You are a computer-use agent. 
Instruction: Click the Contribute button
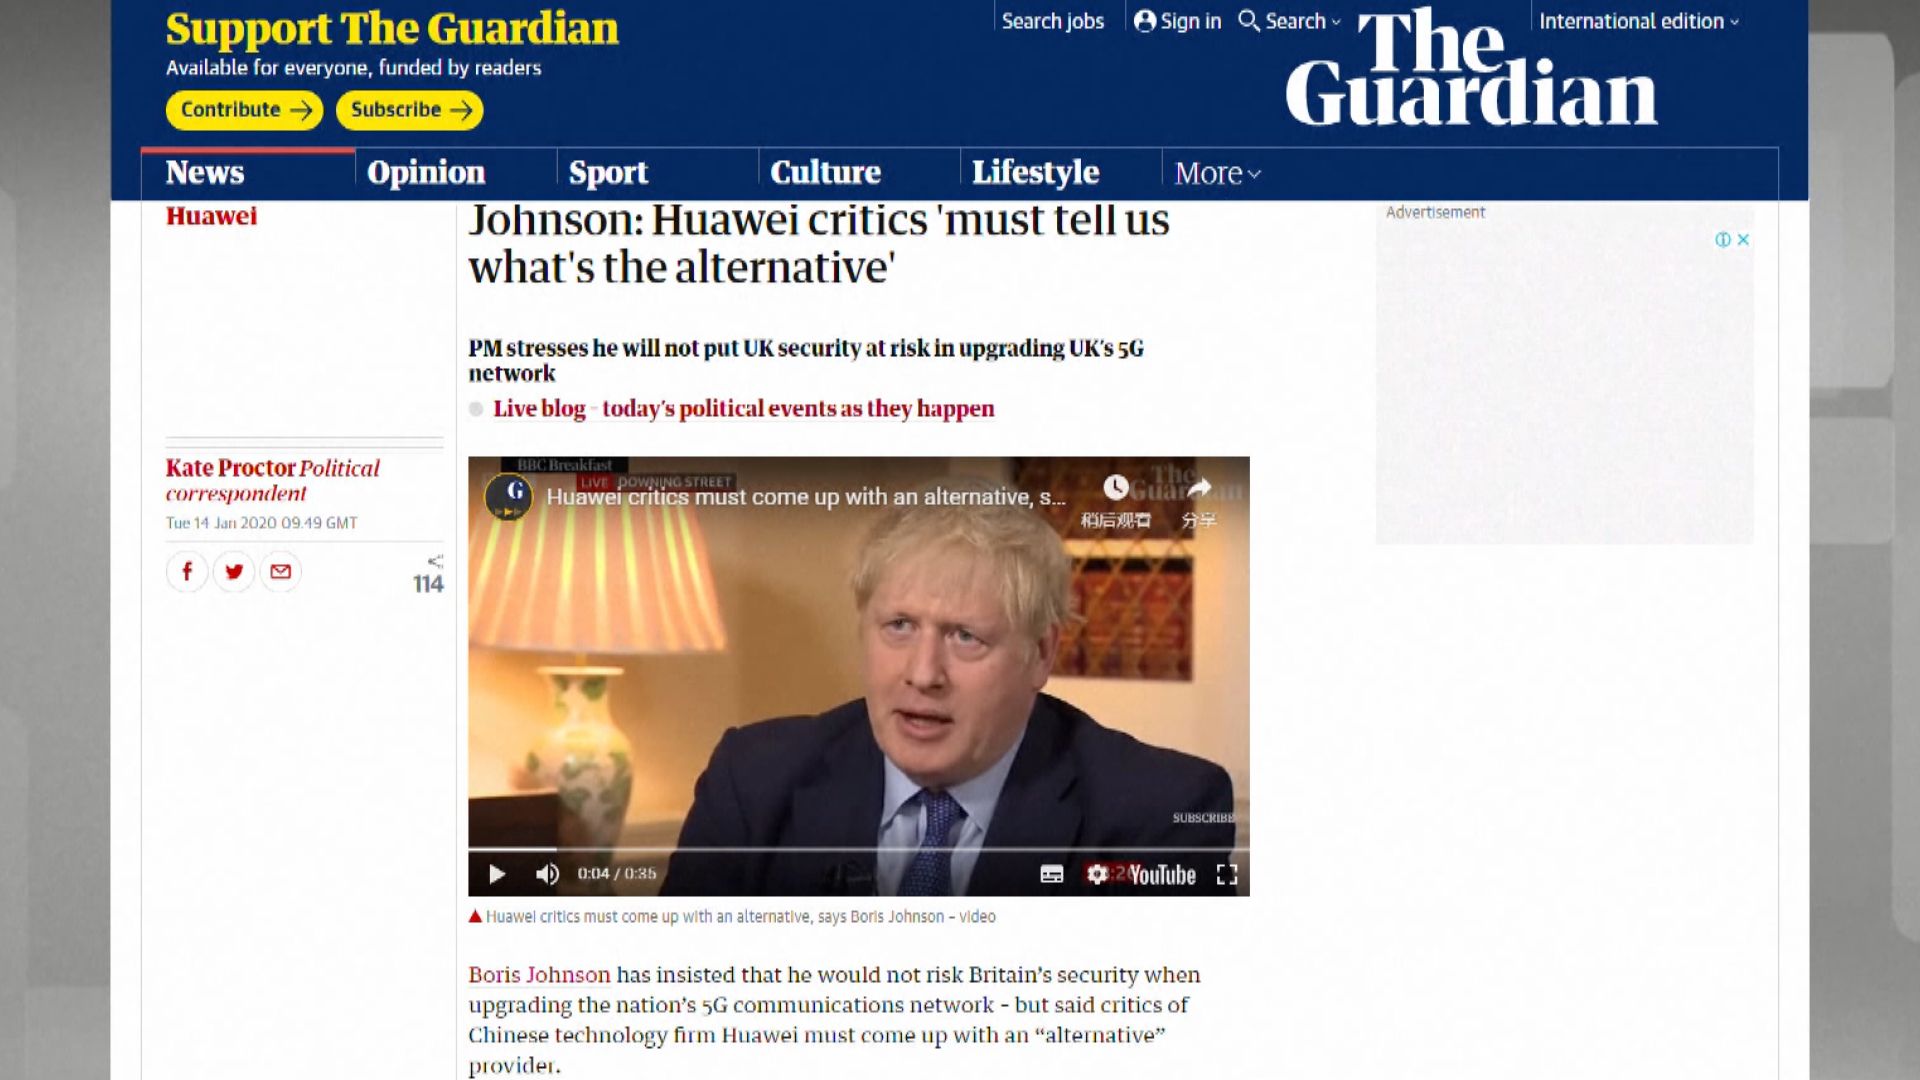point(245,110)
